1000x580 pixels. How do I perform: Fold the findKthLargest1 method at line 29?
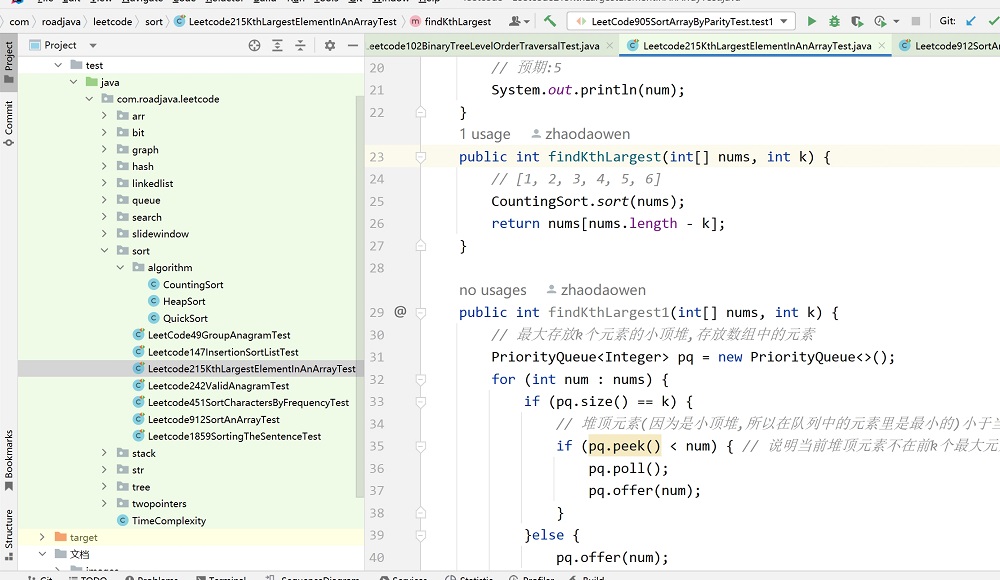pyautogui.click(x=421, y=312)
